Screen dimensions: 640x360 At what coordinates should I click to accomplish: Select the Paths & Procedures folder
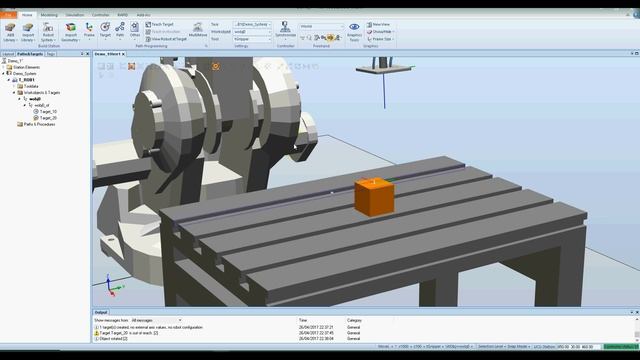click(39, 124)
